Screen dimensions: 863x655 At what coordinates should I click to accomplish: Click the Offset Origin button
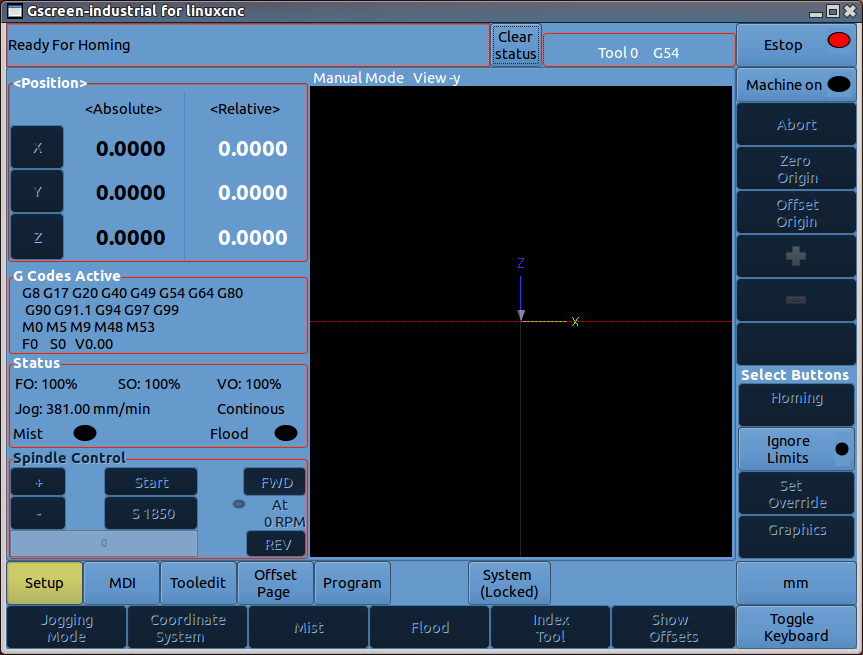coord(795,213)
